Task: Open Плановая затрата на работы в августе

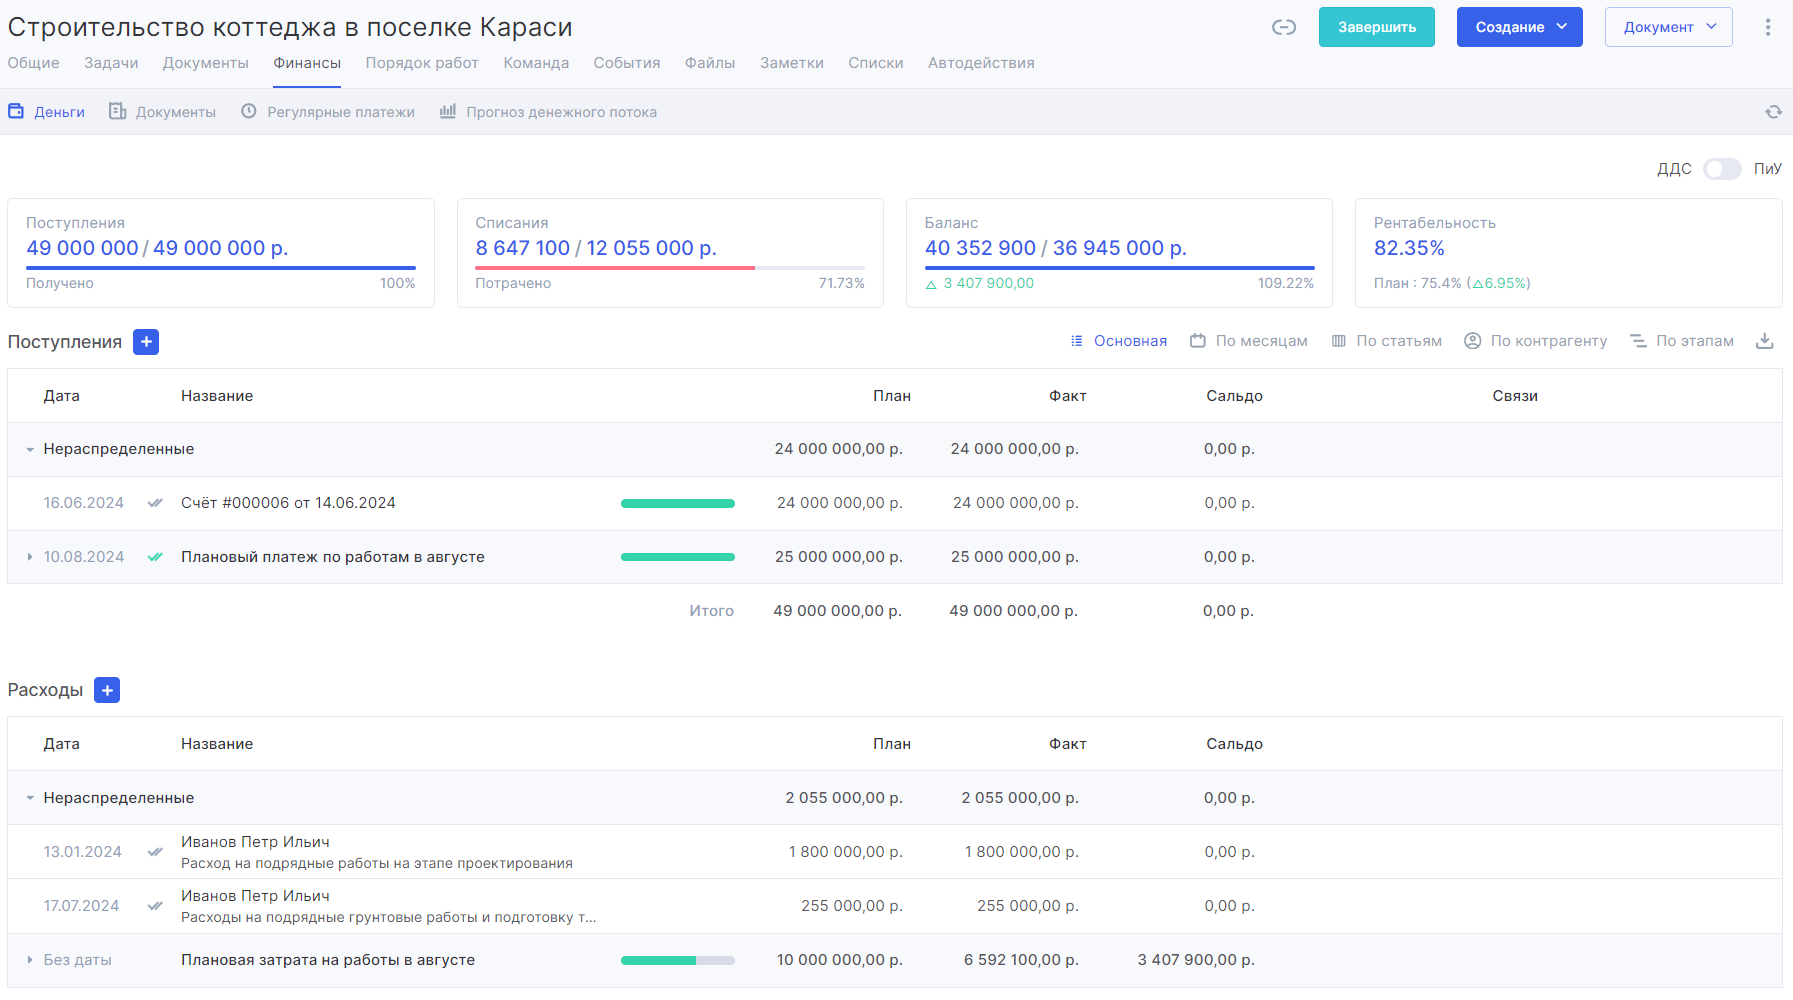Action: click(x=328, y=960)
